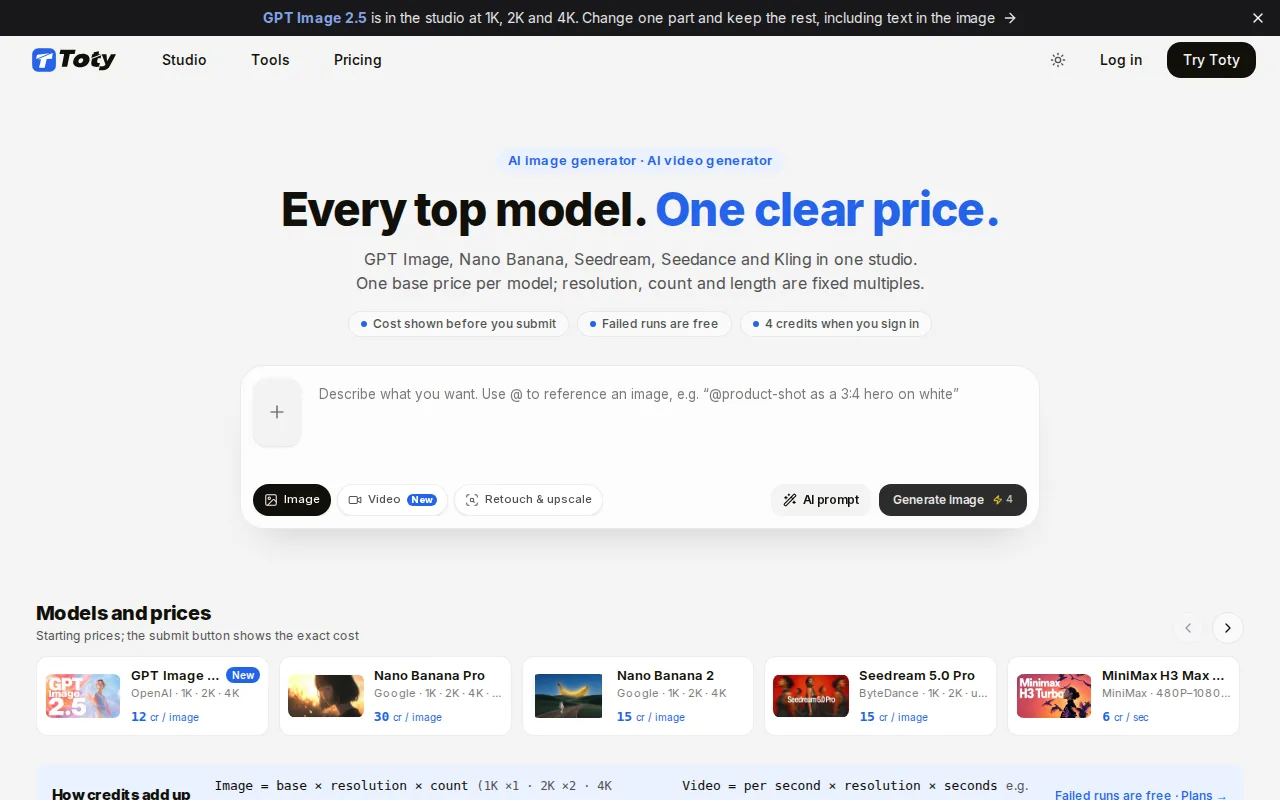
Task: Follow the arrow at end of announcement banner
Action: (x=1010, y=18)
